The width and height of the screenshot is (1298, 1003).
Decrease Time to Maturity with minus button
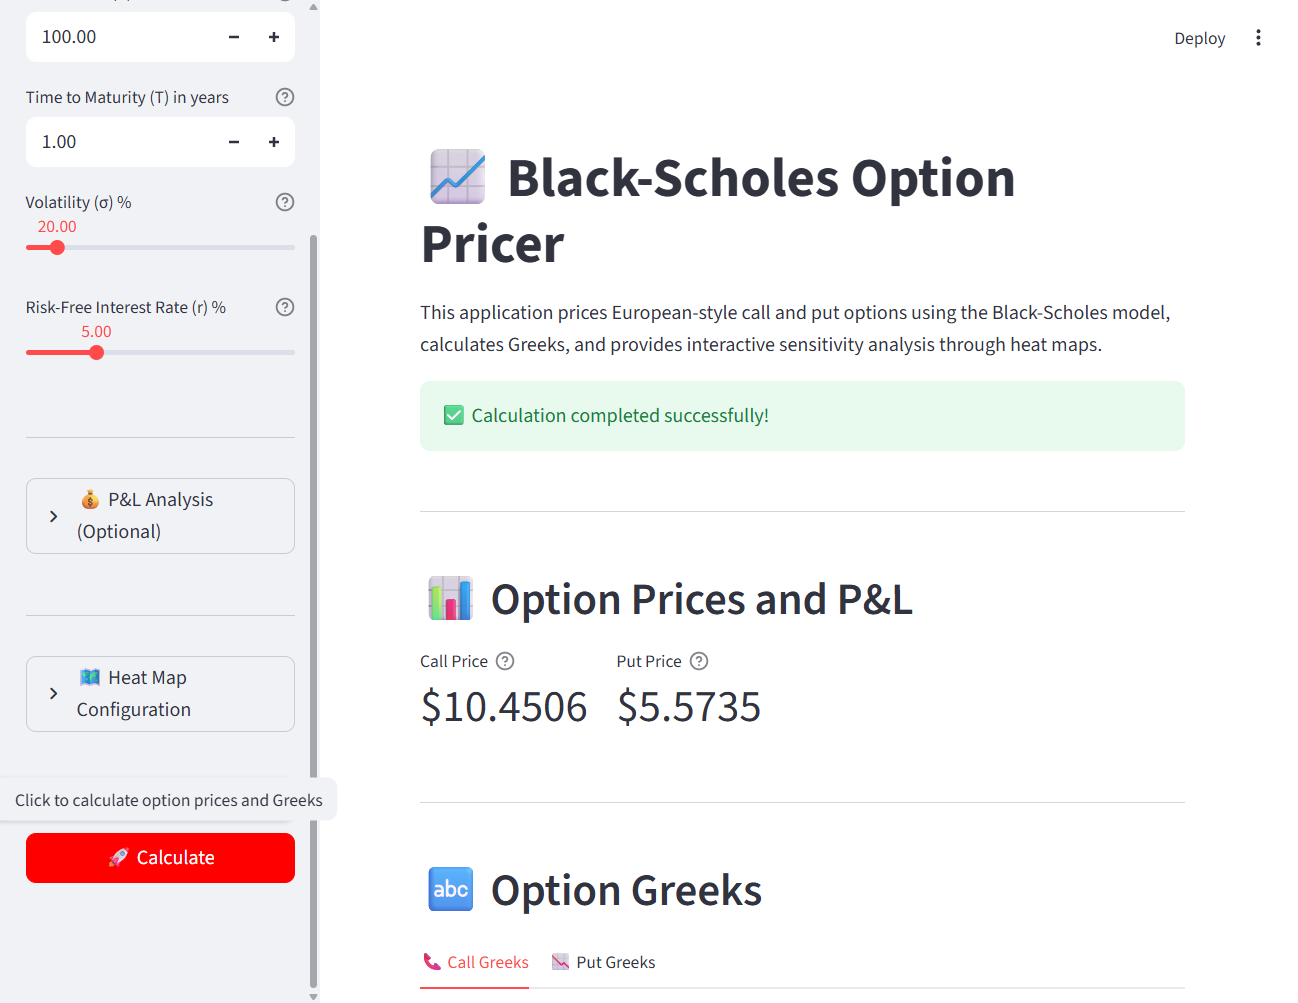pyautogui.click(x=234, y=142)
